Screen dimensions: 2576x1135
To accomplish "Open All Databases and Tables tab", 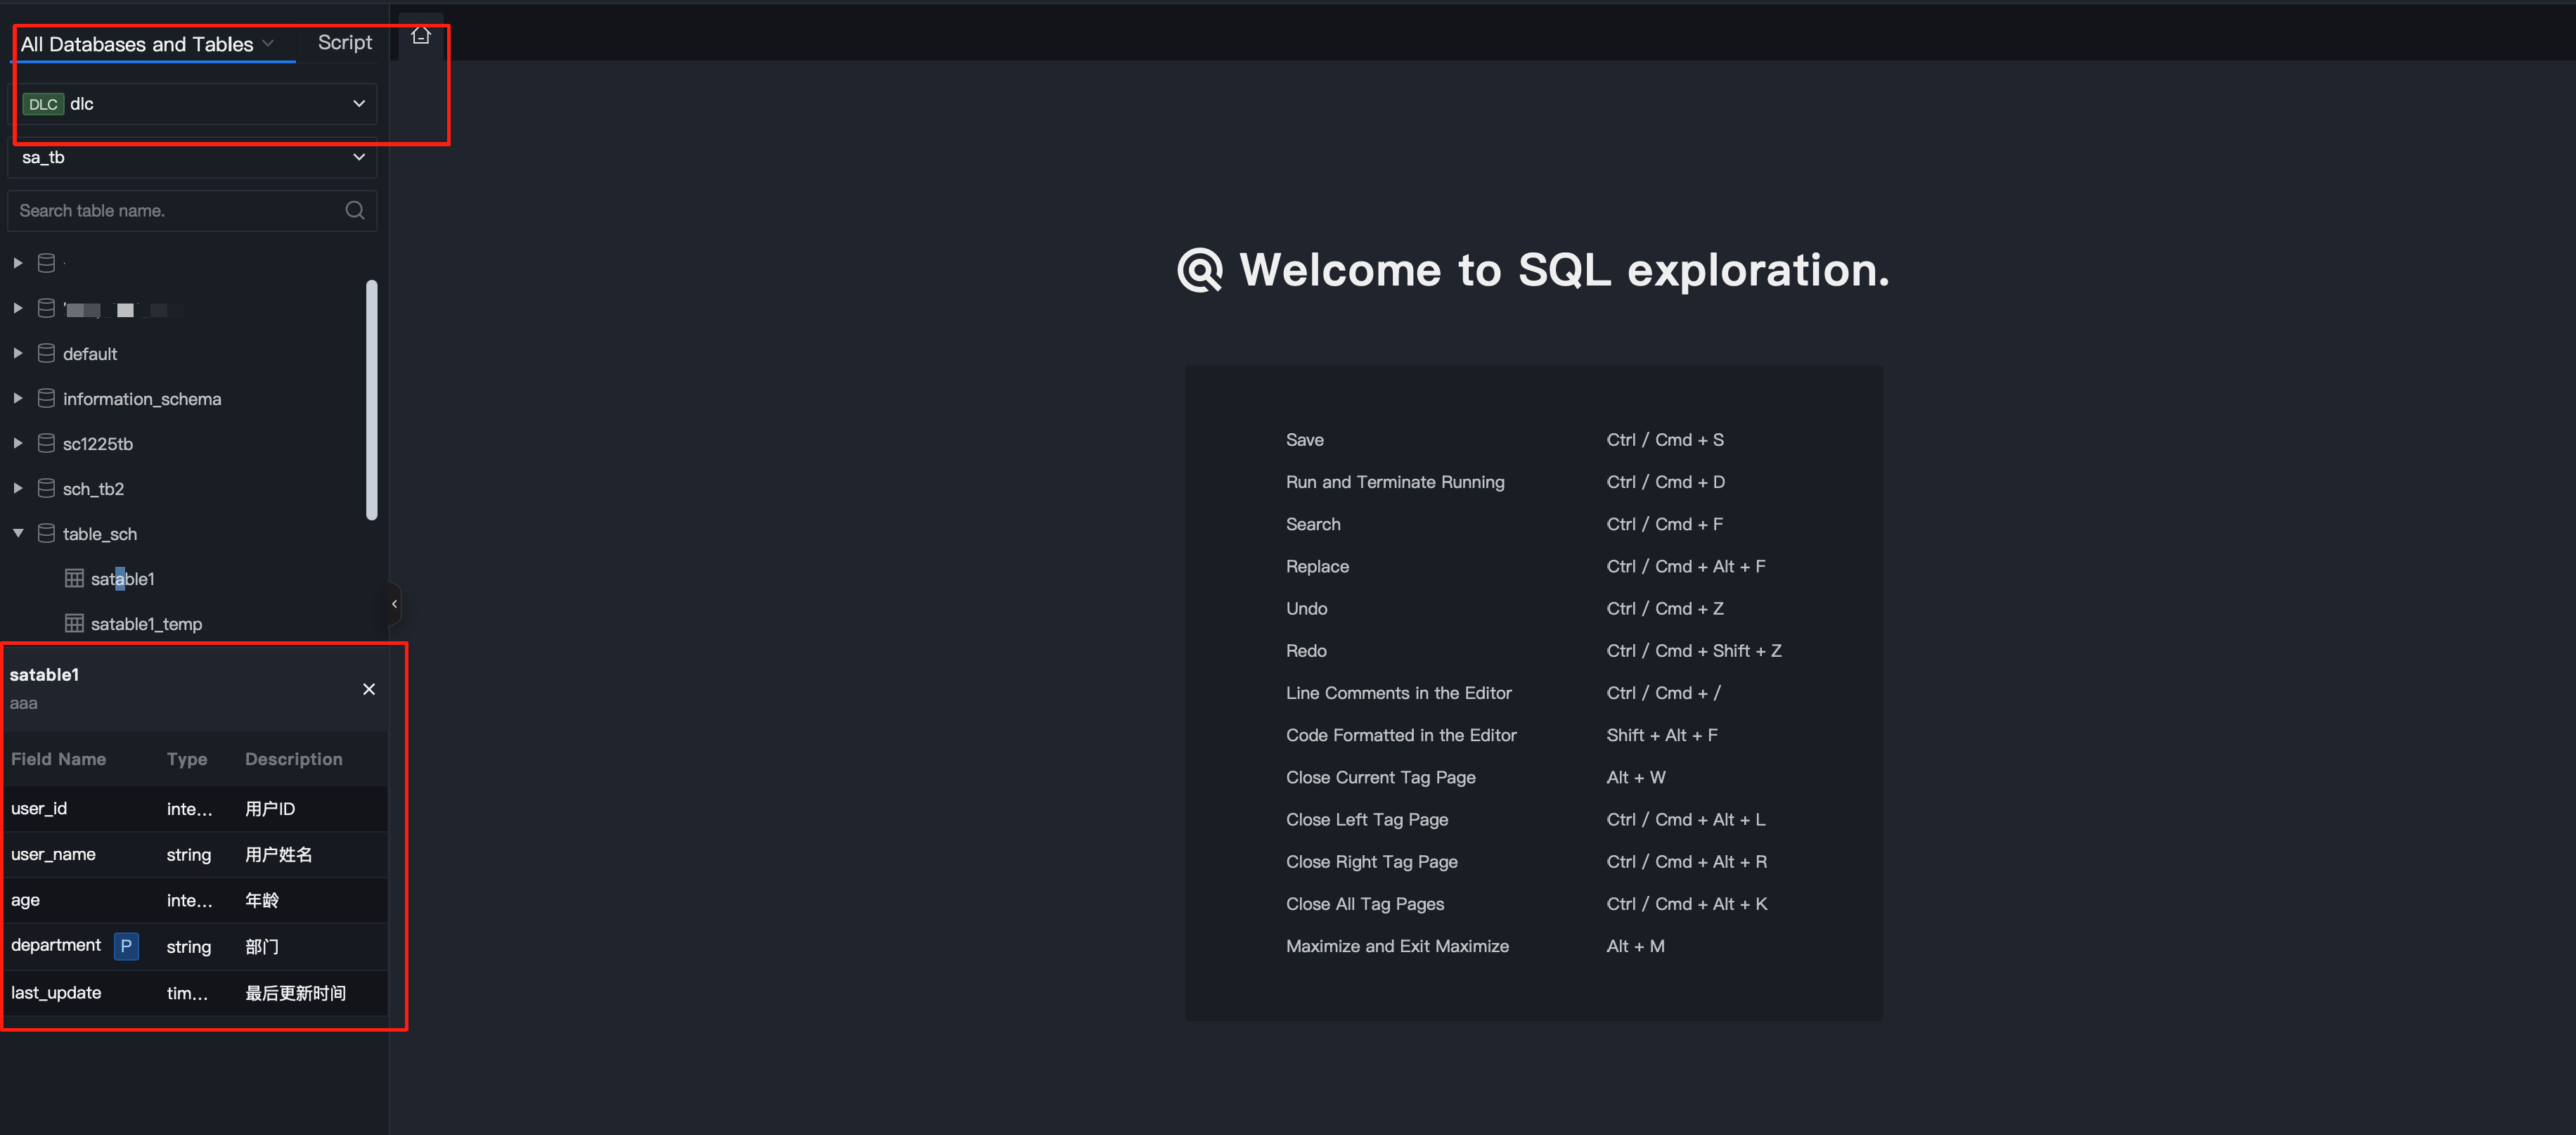I will click(x=137, y=44).
